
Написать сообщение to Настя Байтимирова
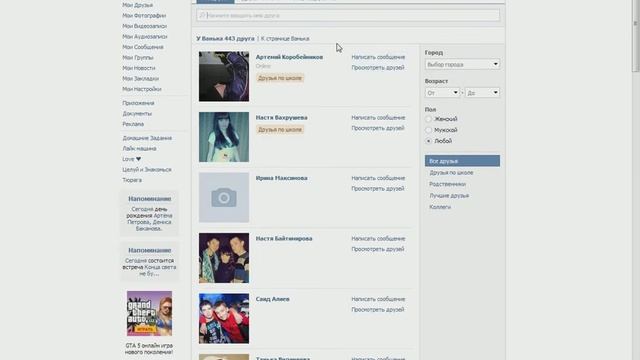(378, 238)
